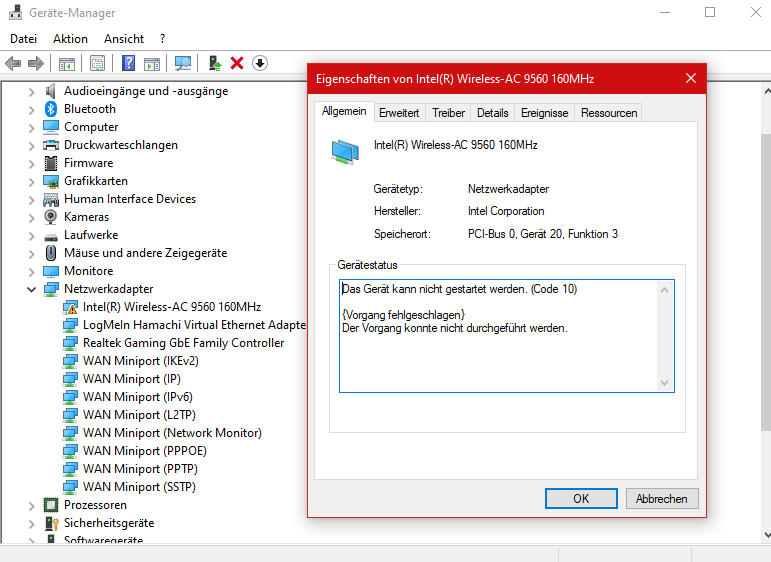Select WAN Miniport (SSTP)

pos(139,487)
